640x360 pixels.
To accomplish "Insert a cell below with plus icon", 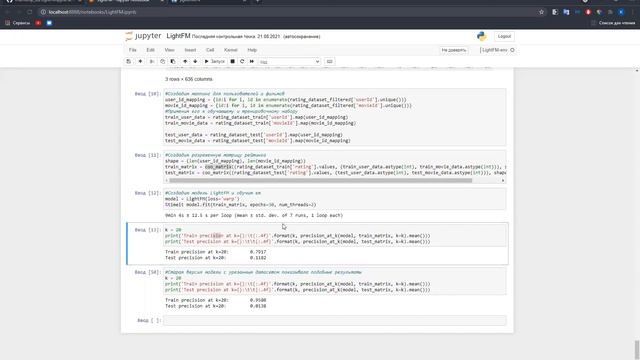I will pyautogui.click(x=140, y=62).
